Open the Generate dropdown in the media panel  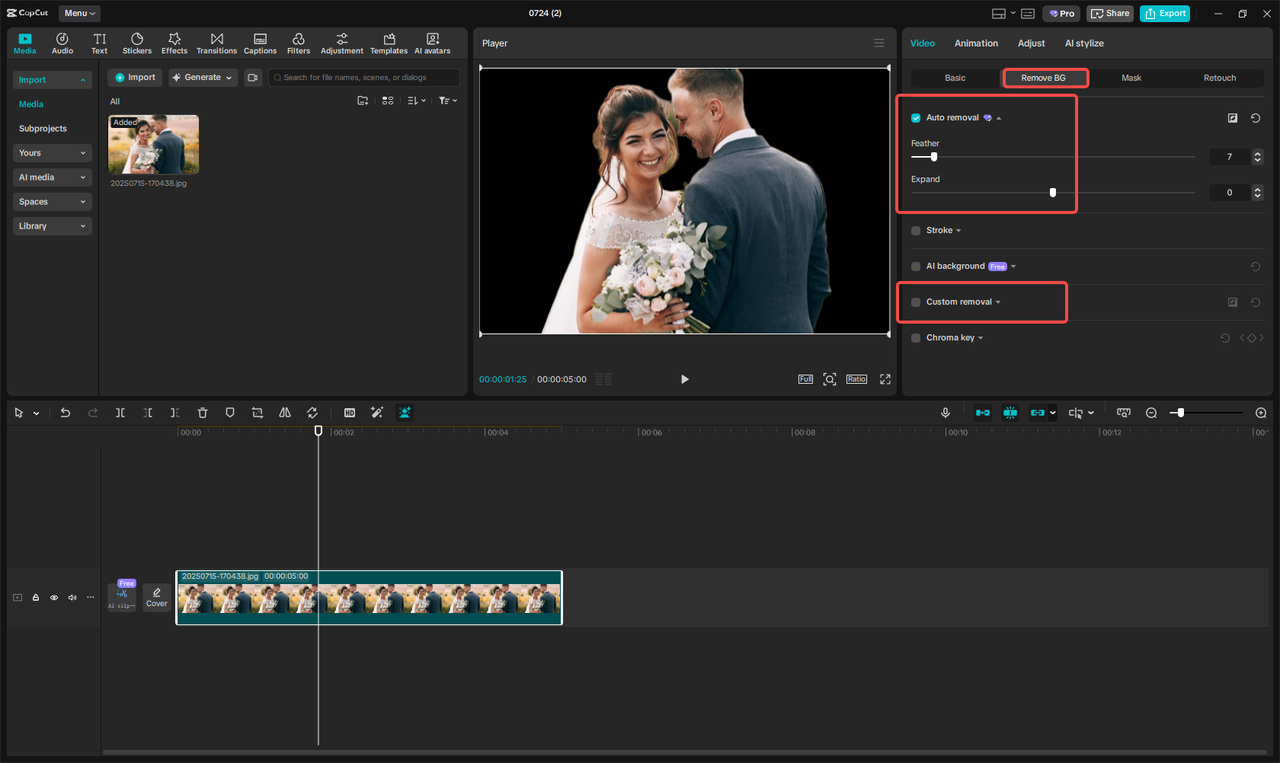tap(203, 77)
